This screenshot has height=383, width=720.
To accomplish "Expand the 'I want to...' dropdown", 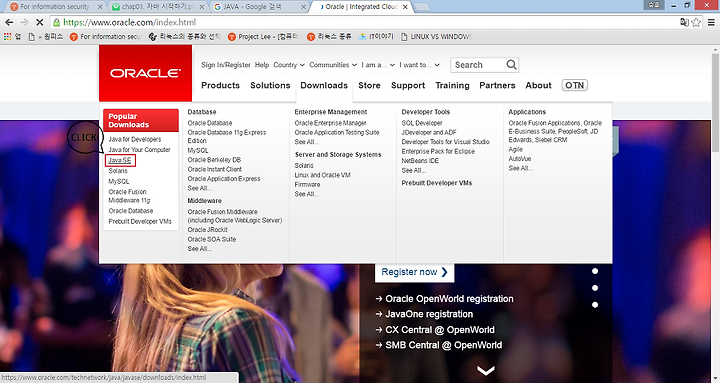I will 419,65.
